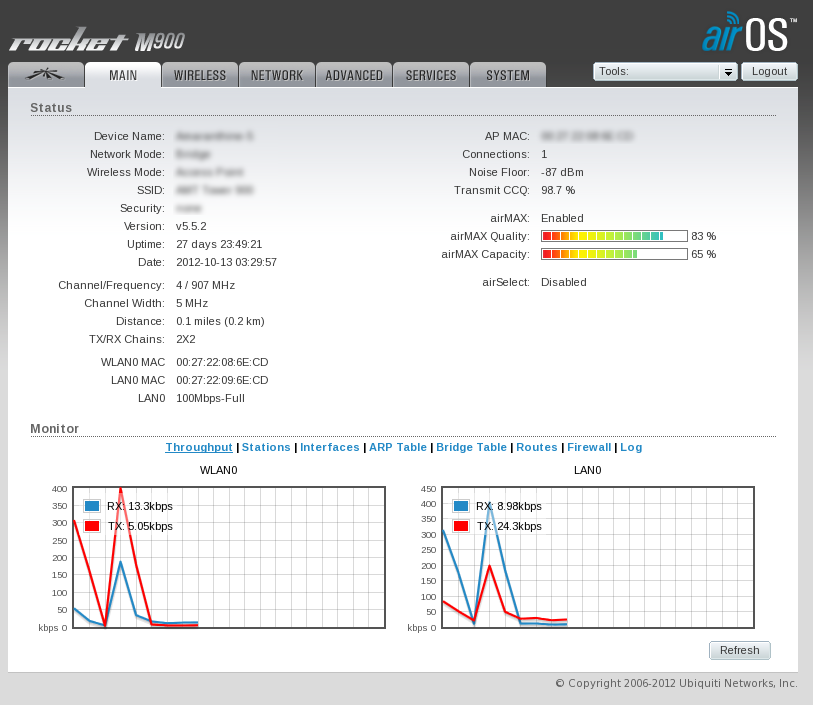Click the LAN0 throughput graph
This screenshot has width=813, height=705.
598,557
